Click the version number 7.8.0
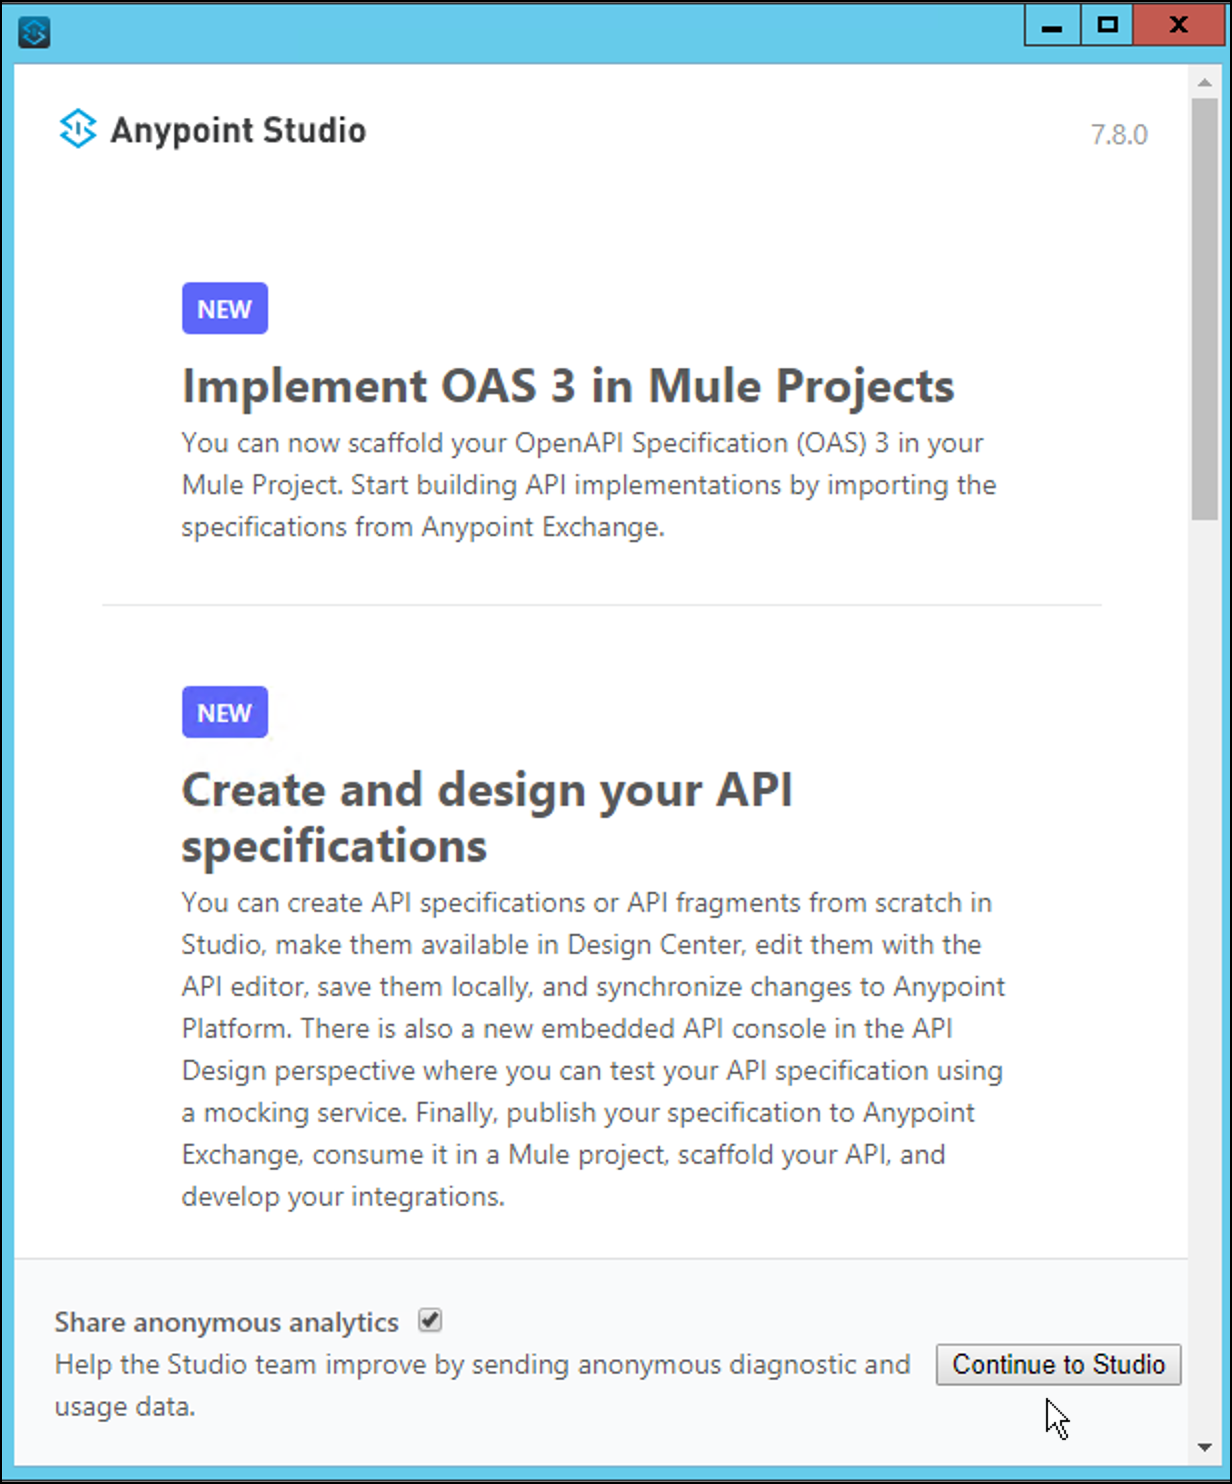Screen dimensions: 1232x1484 coord(1119,135)
